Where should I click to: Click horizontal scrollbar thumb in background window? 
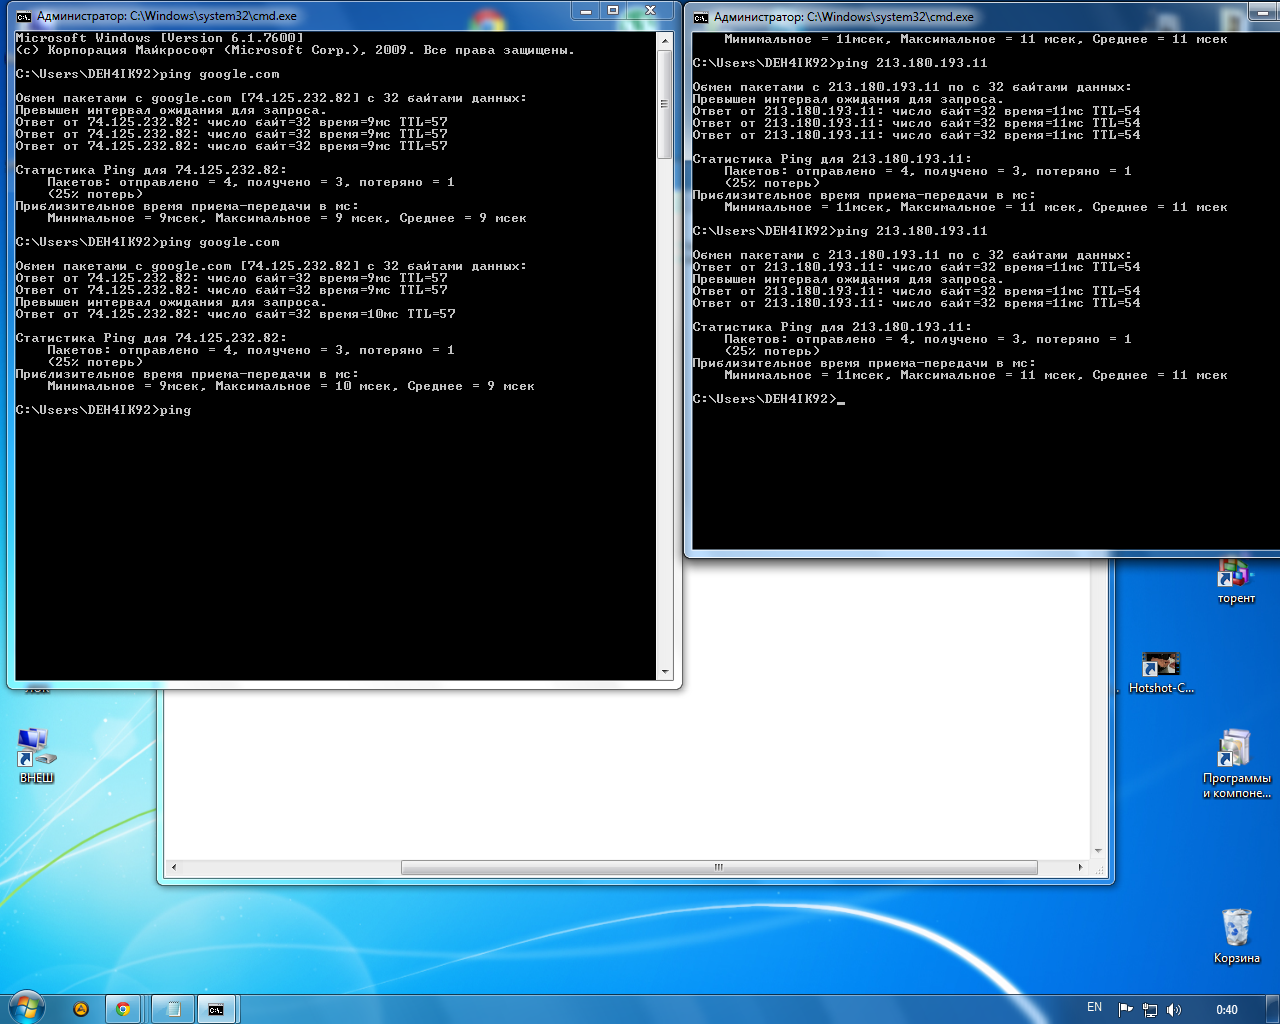coord(719,867)
